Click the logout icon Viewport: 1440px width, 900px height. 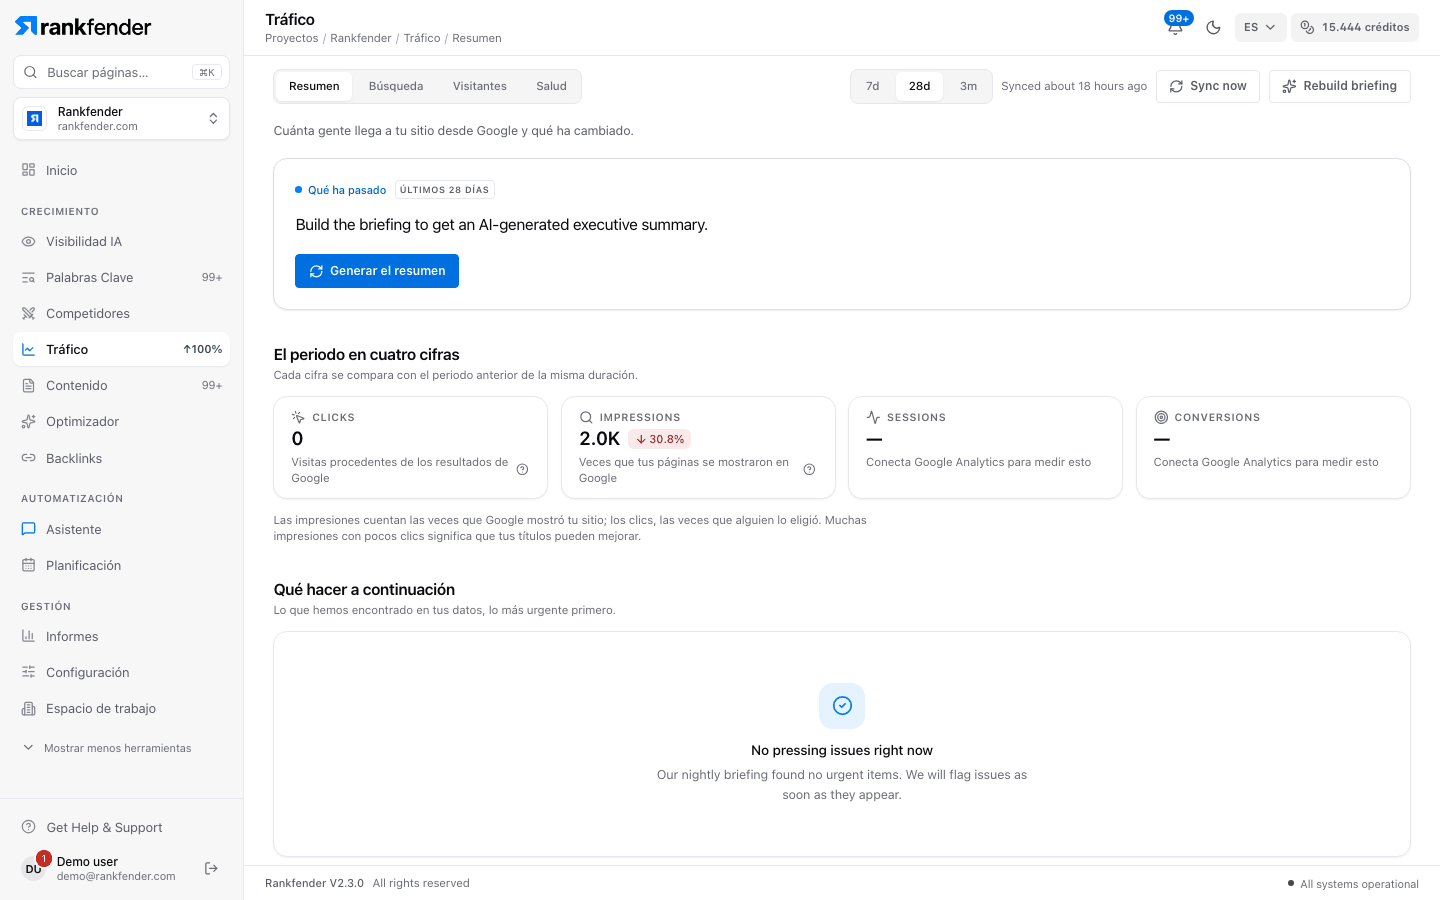pos(211,868)
